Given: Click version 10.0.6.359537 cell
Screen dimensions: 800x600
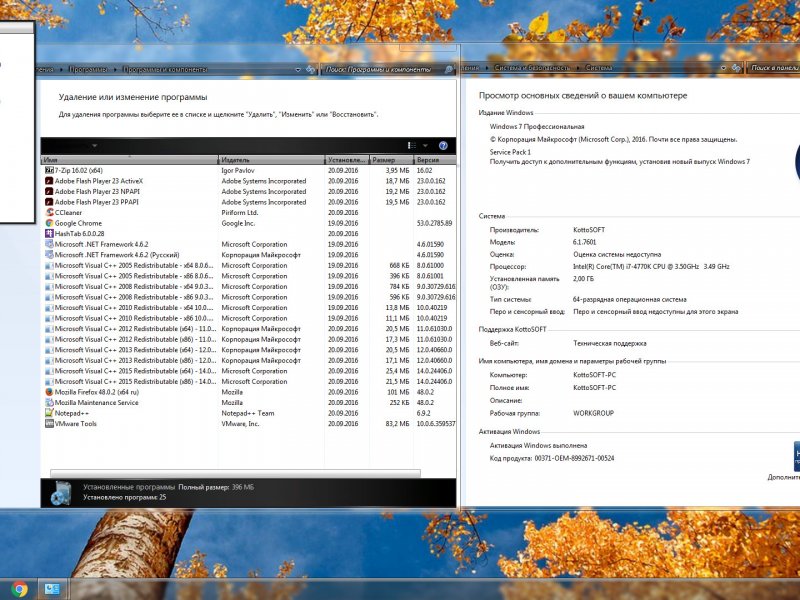Looking at the screenshot, I should point(436,423).
